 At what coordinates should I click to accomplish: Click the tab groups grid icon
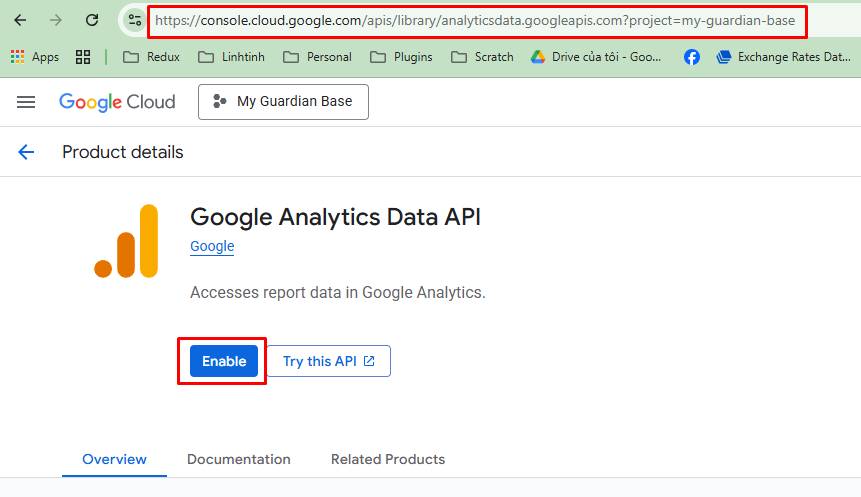click(x=83, y=57)
